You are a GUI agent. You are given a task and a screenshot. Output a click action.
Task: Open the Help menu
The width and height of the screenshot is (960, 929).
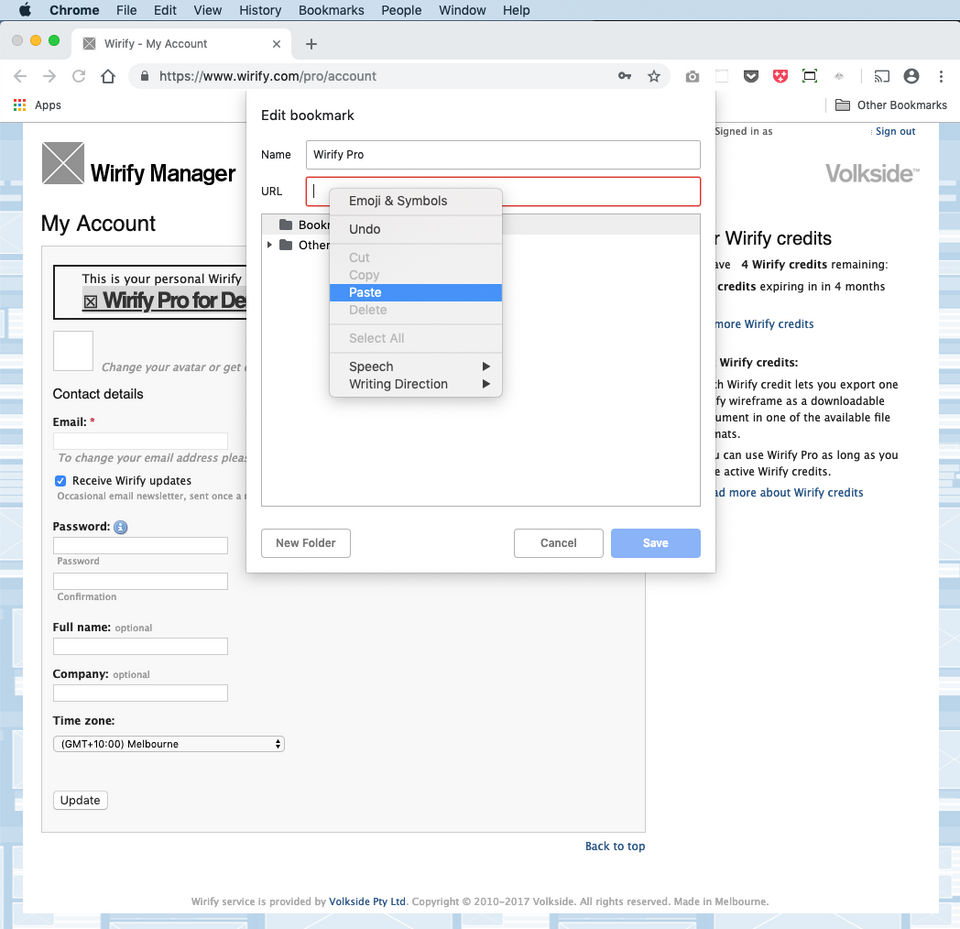click(x=516, y=10)
